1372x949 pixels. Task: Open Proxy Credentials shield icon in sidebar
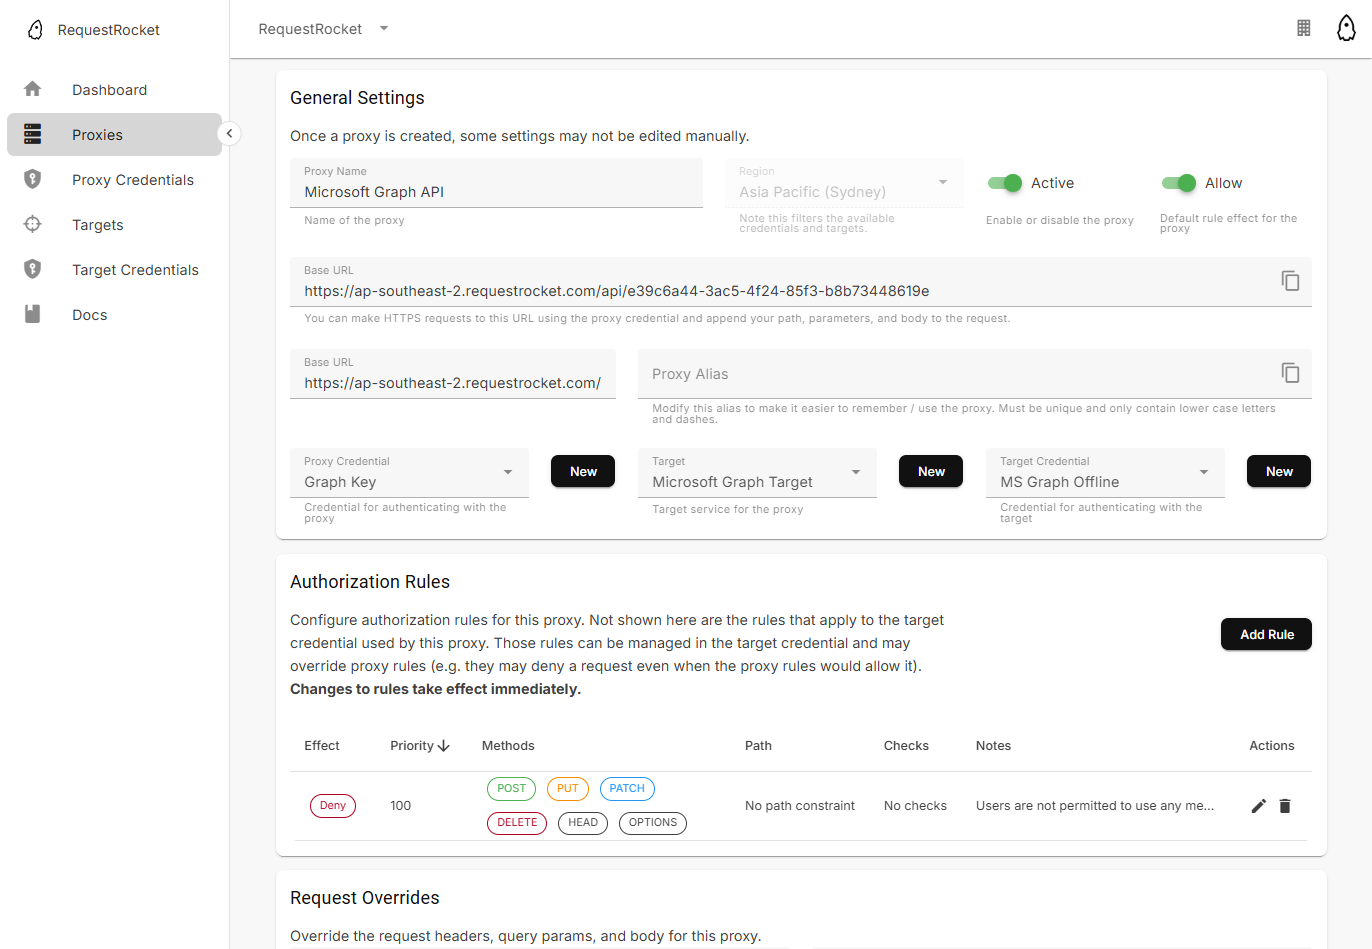click(33, 180)
